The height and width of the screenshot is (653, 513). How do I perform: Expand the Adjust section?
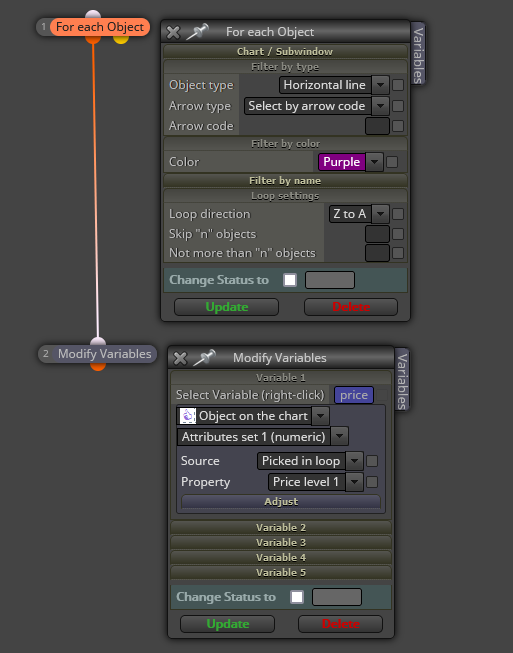tap(281, 501)
